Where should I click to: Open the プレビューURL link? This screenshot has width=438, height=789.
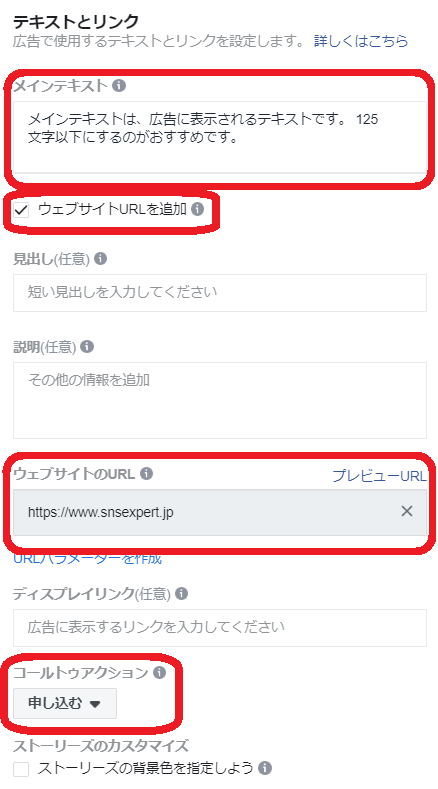click(380, 476)
